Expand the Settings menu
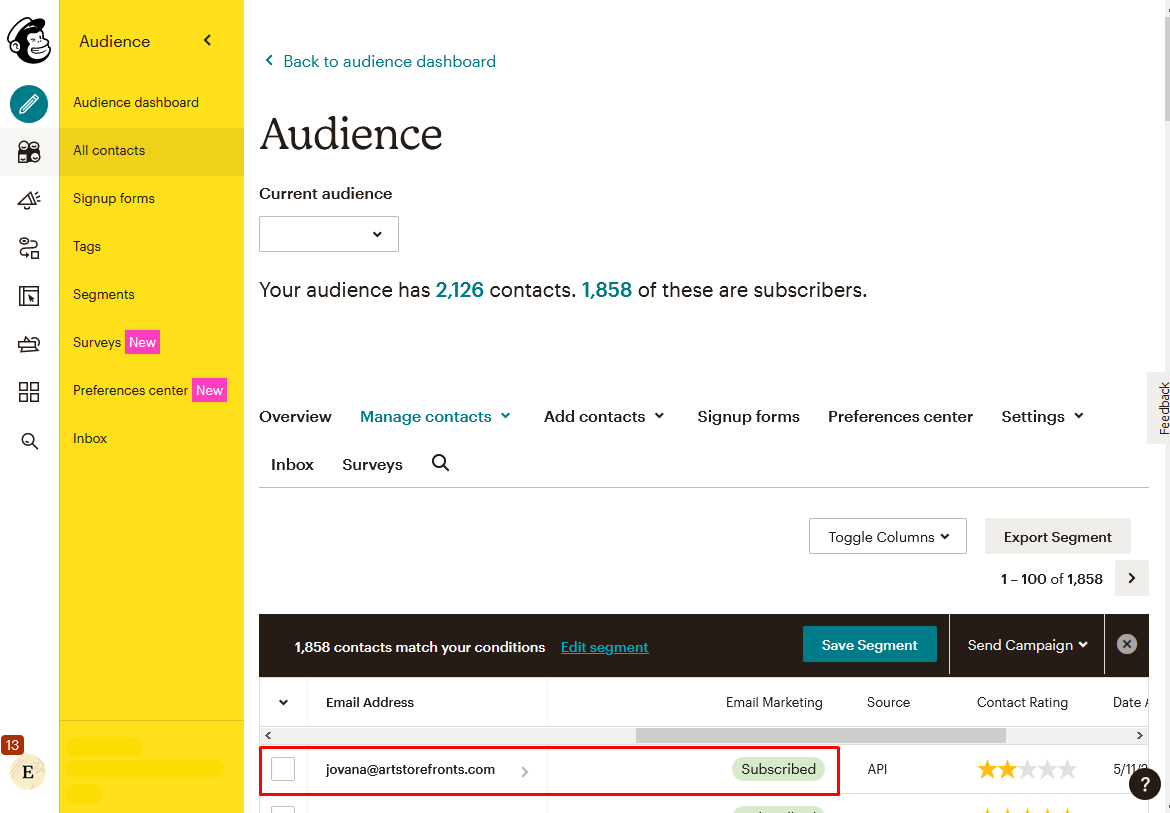This screenshot has width=1170, height=813. point(1042,416)
